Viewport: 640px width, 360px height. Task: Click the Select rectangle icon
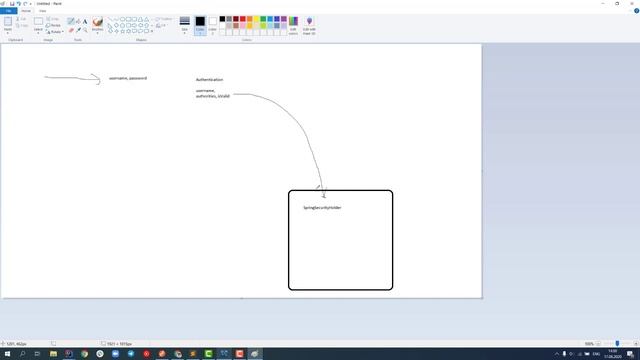38,21
